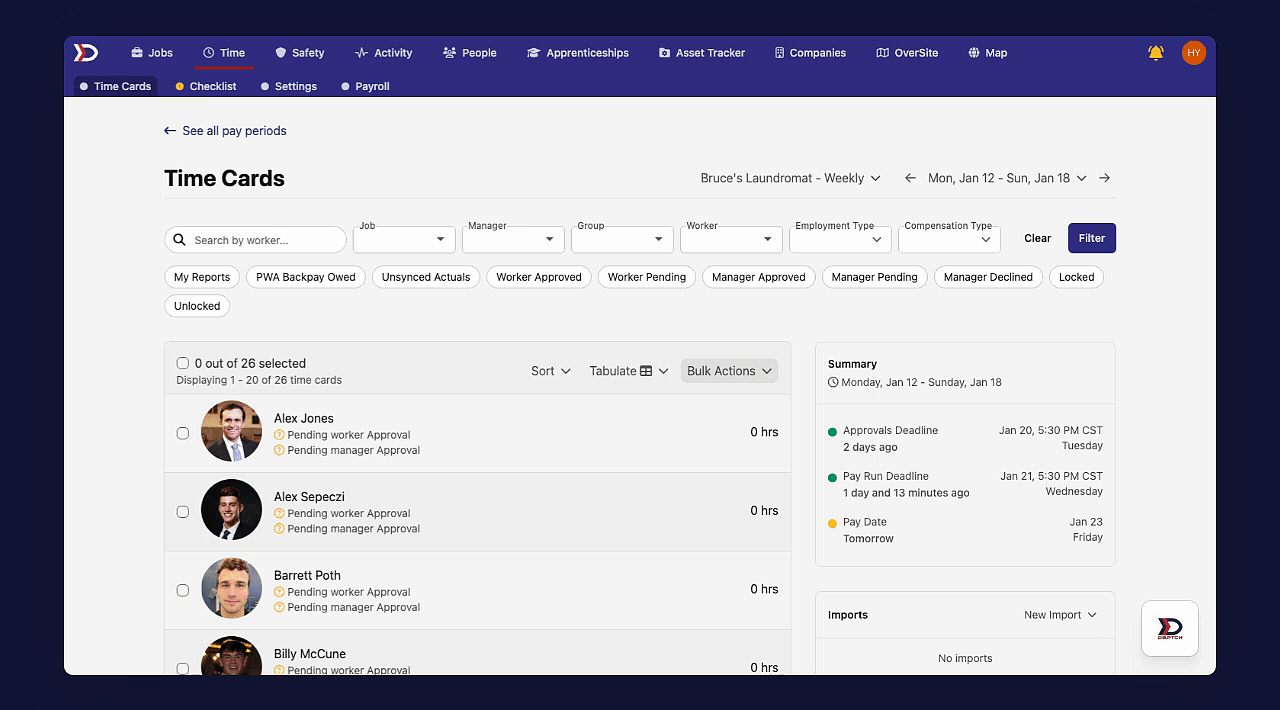1280x710 pixels.
Task: Open notifications bell icon
Action: tap(1156, 53)
